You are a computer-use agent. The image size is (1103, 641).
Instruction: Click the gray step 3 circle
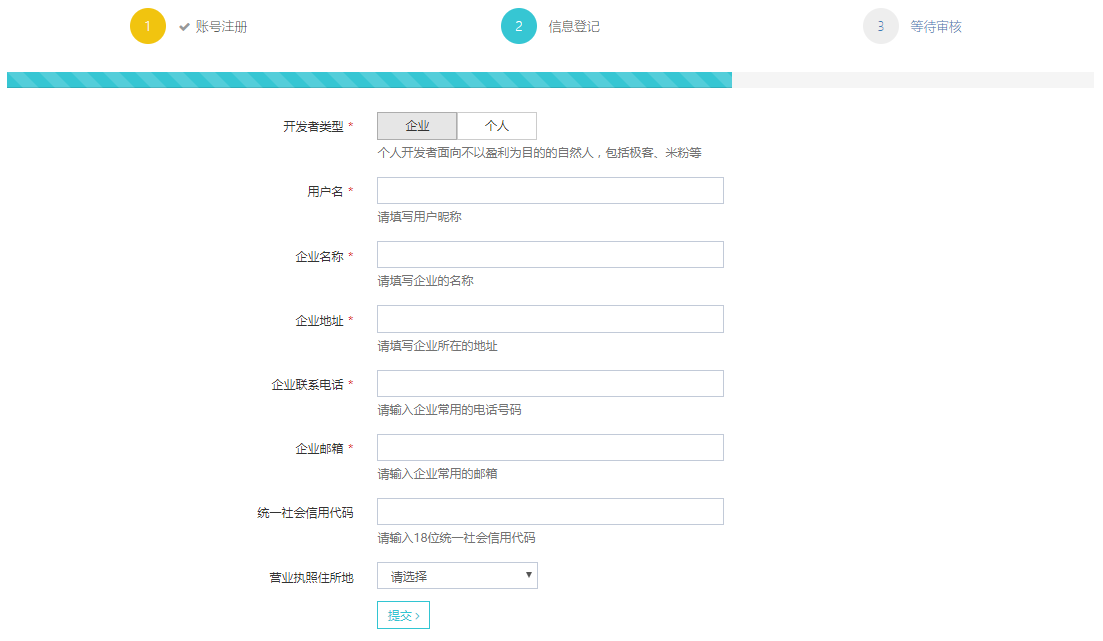(x=880, y=27)
